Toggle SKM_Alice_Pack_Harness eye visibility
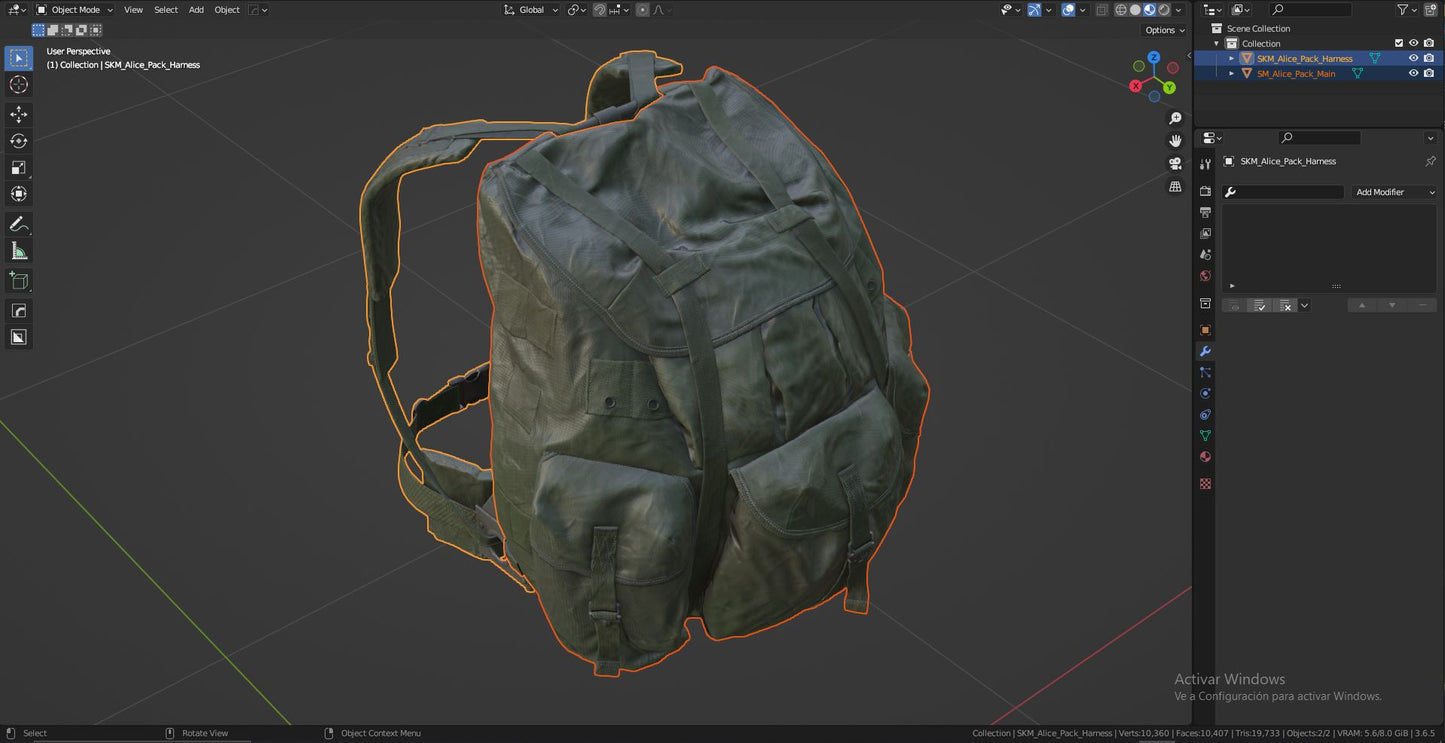 pos(1413,58)
